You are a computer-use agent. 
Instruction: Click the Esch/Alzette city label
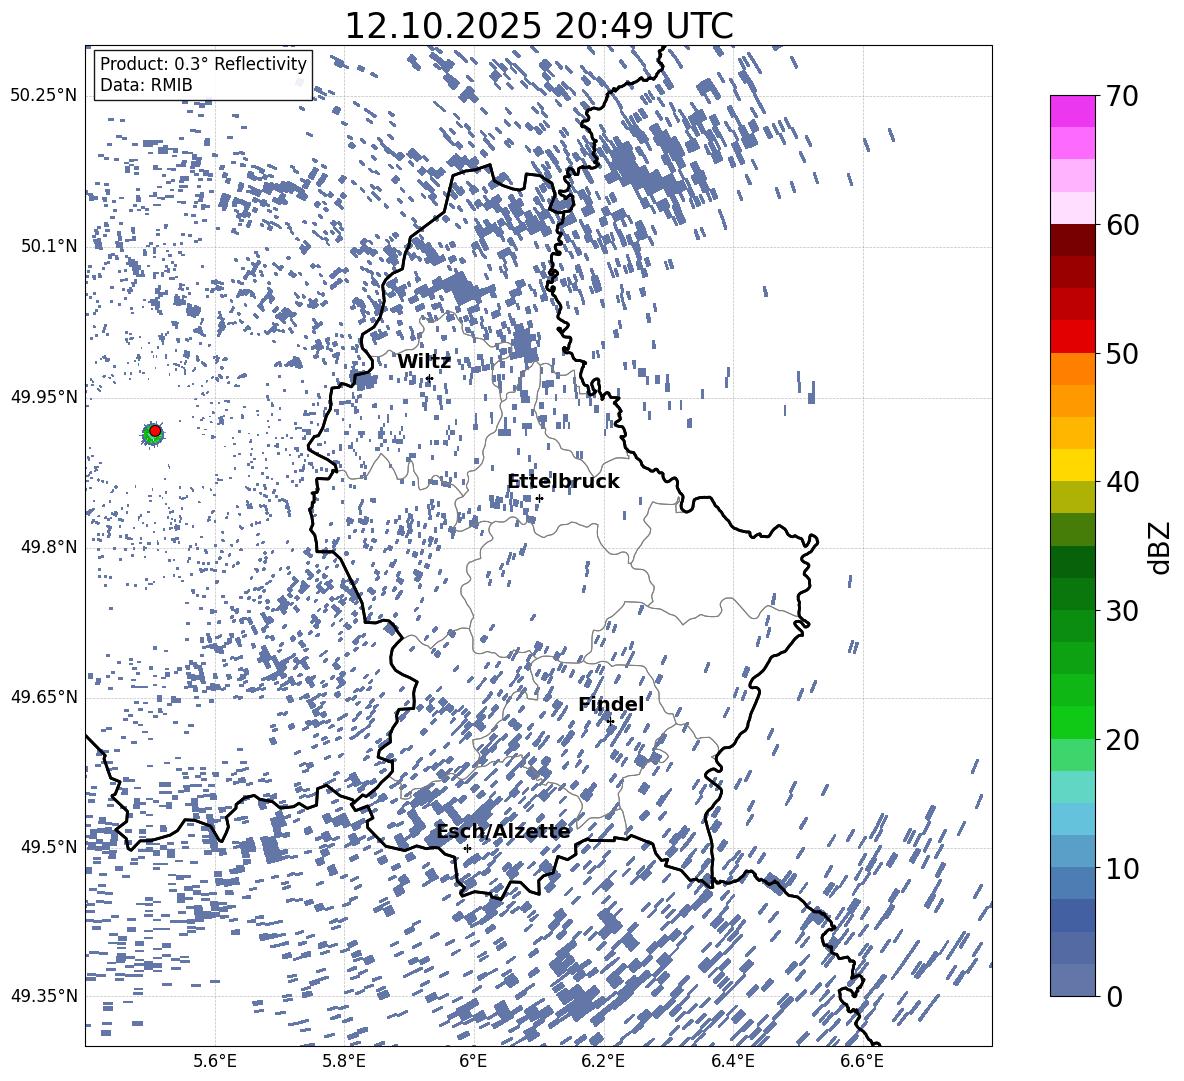(x=503, y=831)
